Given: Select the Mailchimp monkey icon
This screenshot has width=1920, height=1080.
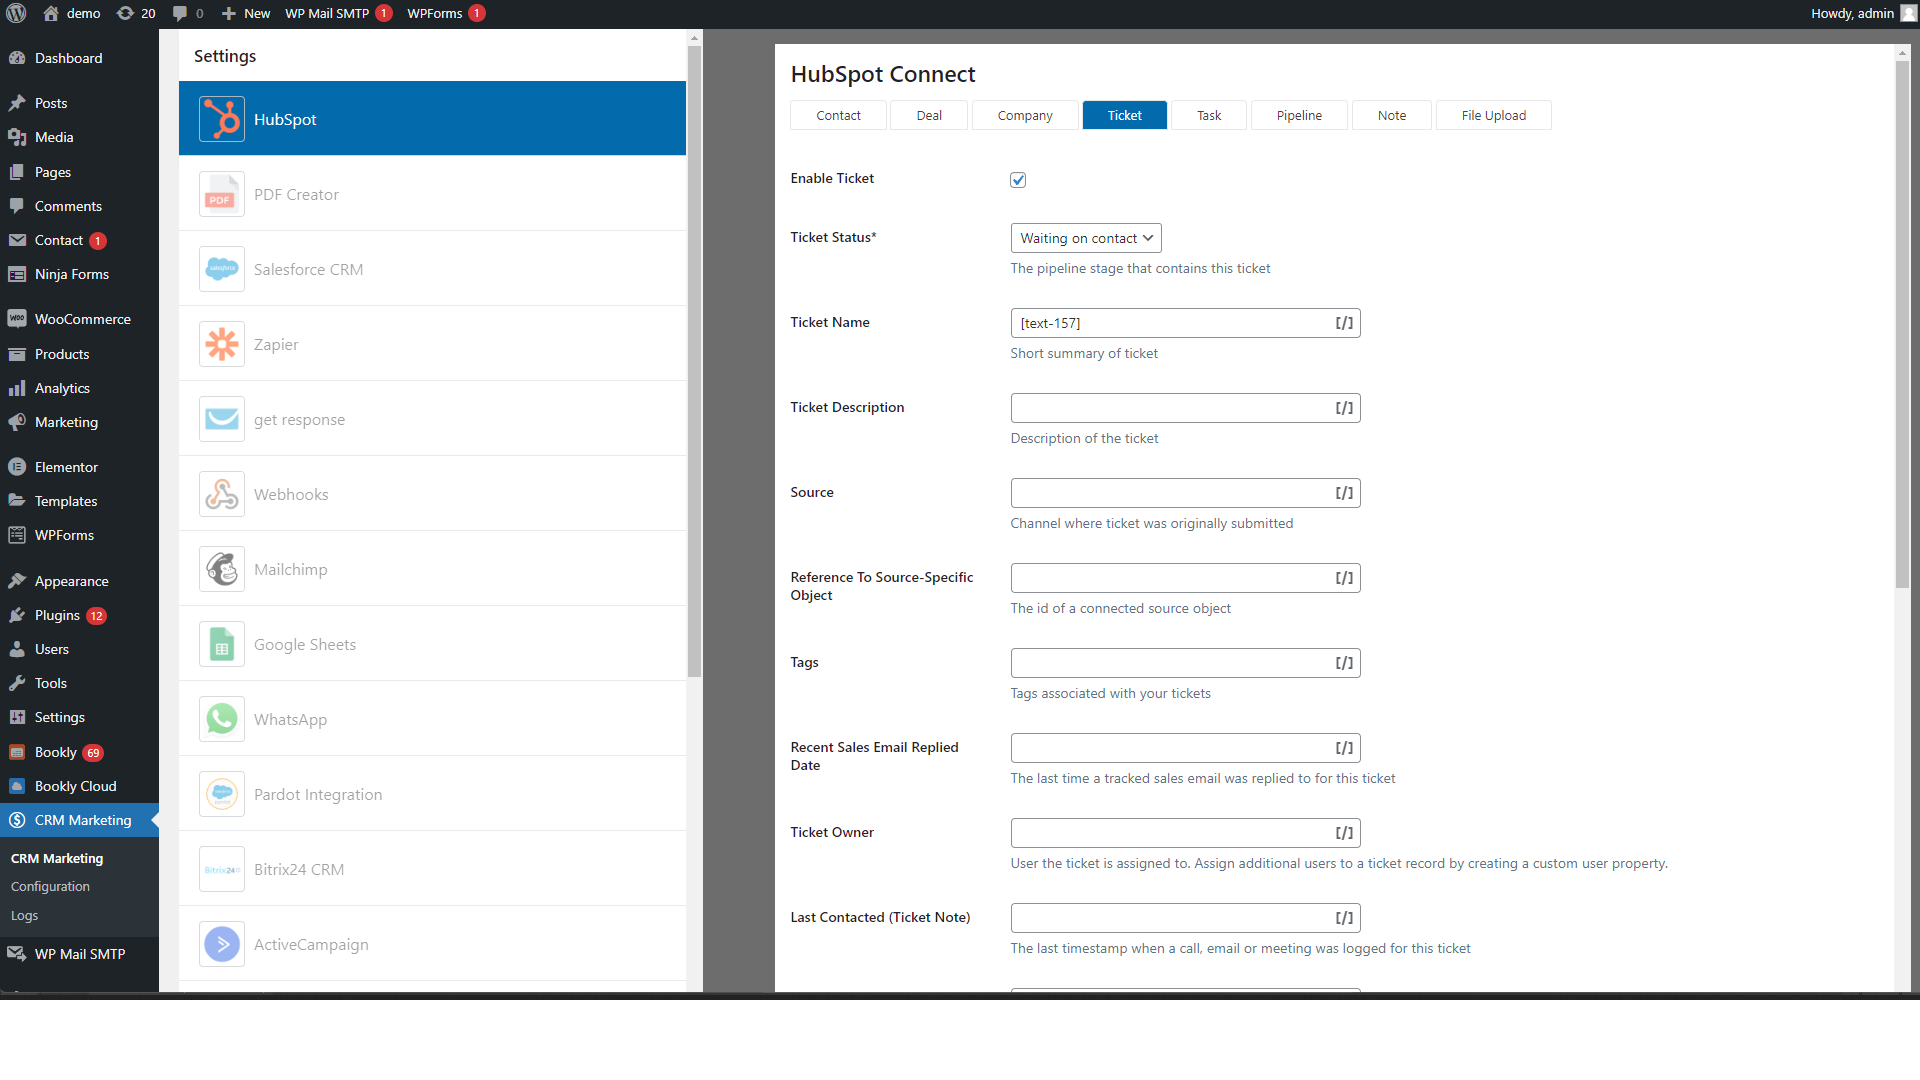Looking at the screenshot, I should tap(221, 569).
